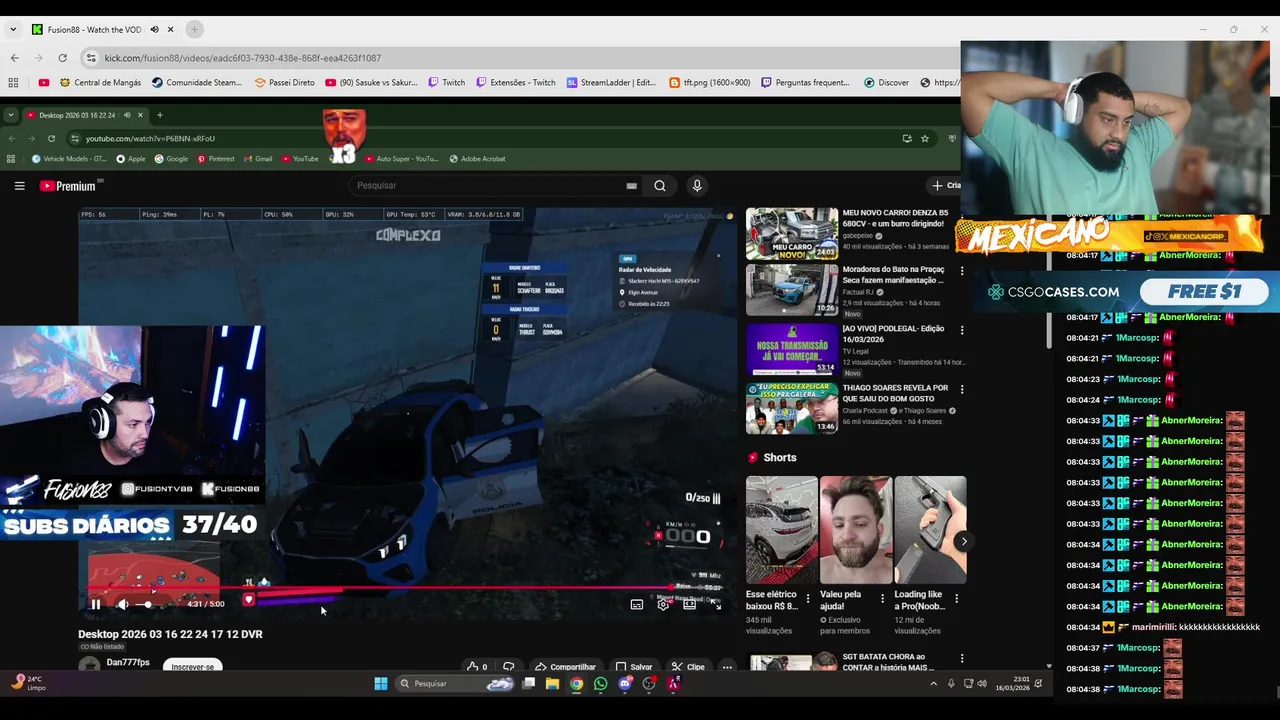Open the outer browser apps grid icon
The width and height of the screenshot is (1280, 720).
pos(13,83)
